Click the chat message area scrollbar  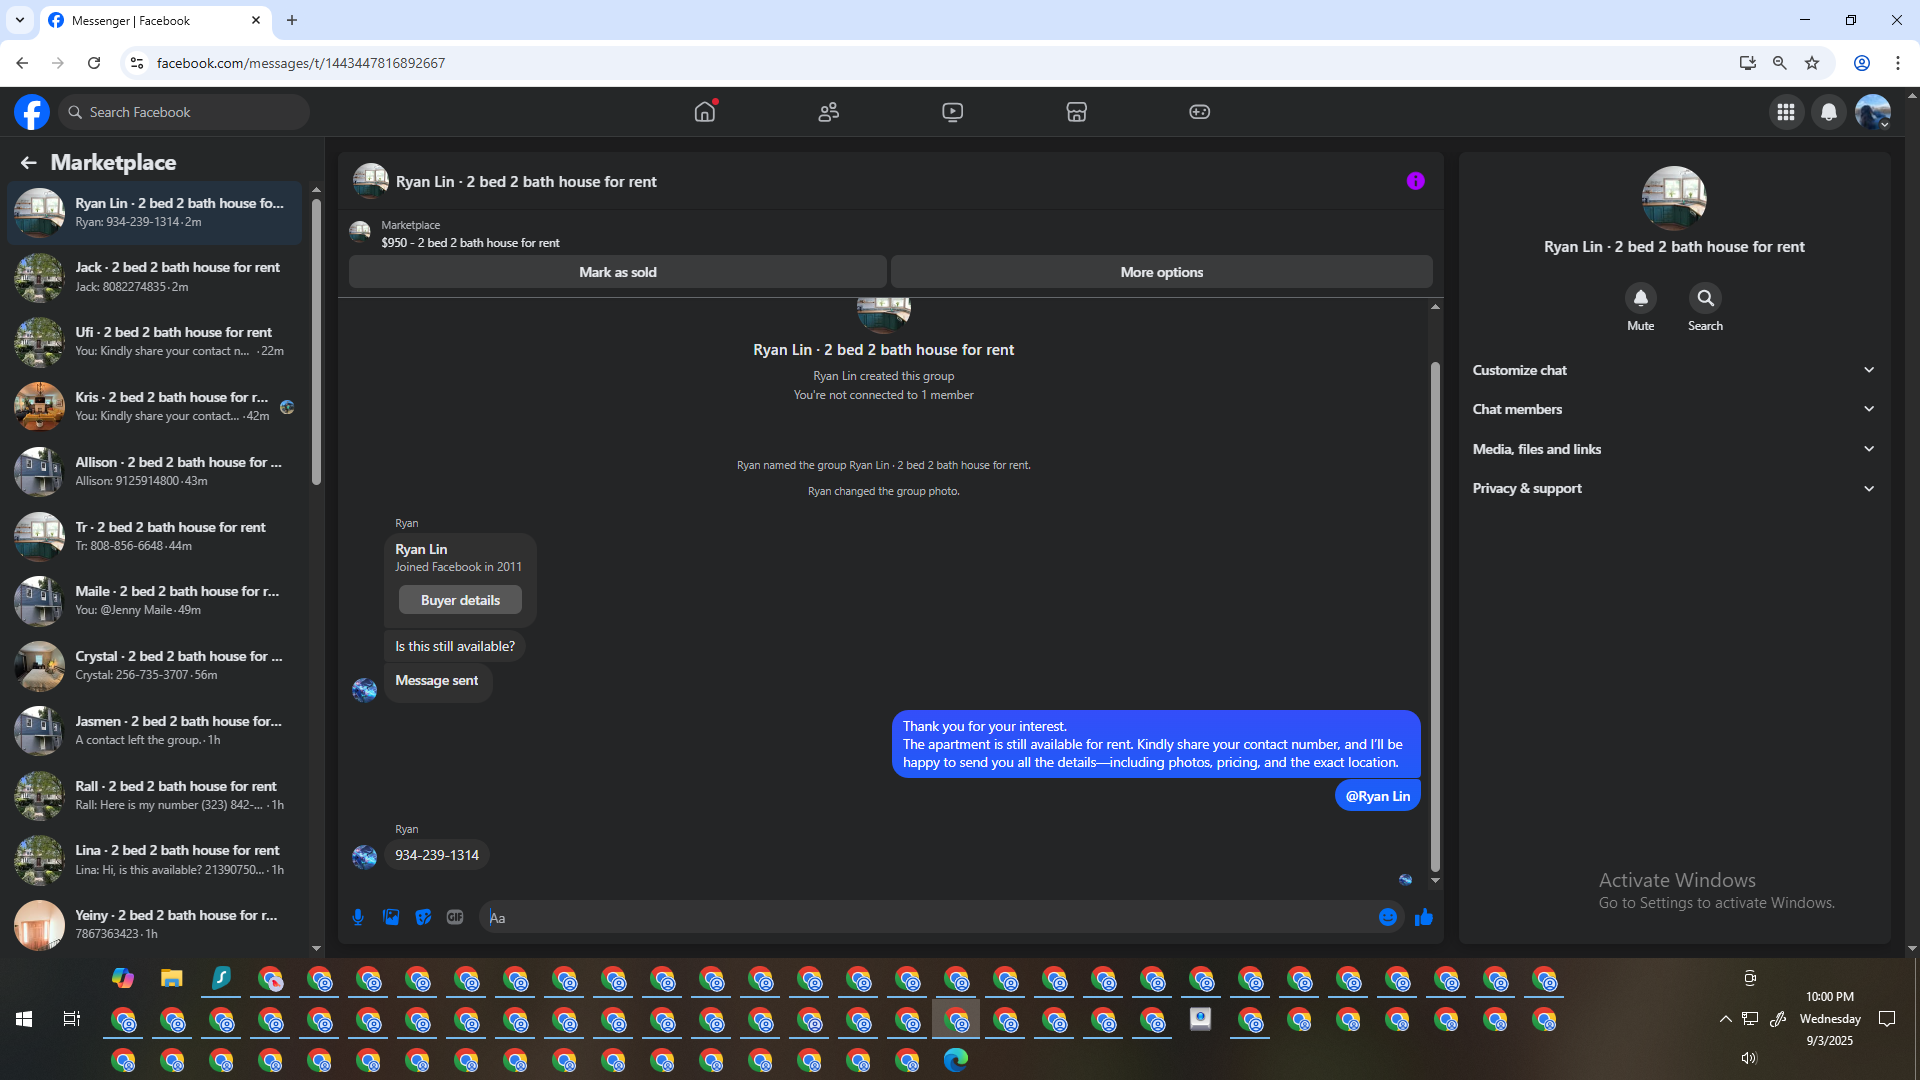pyautogui.click(x=1435, y=616)
